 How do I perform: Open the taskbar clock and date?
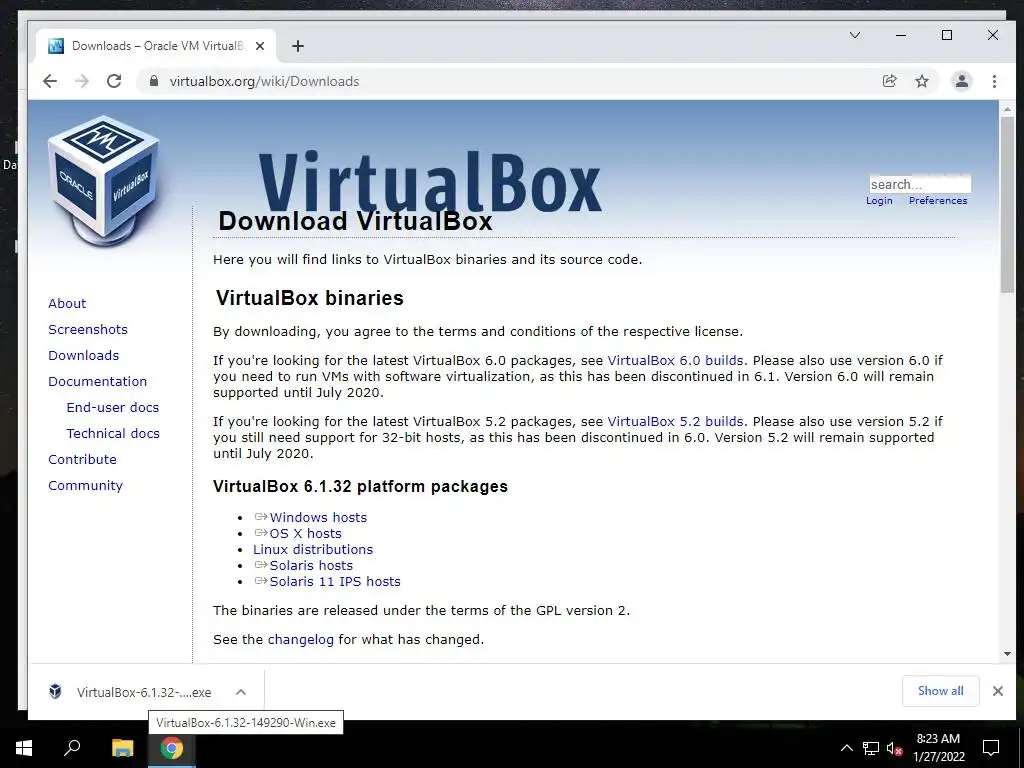point(938,748)
